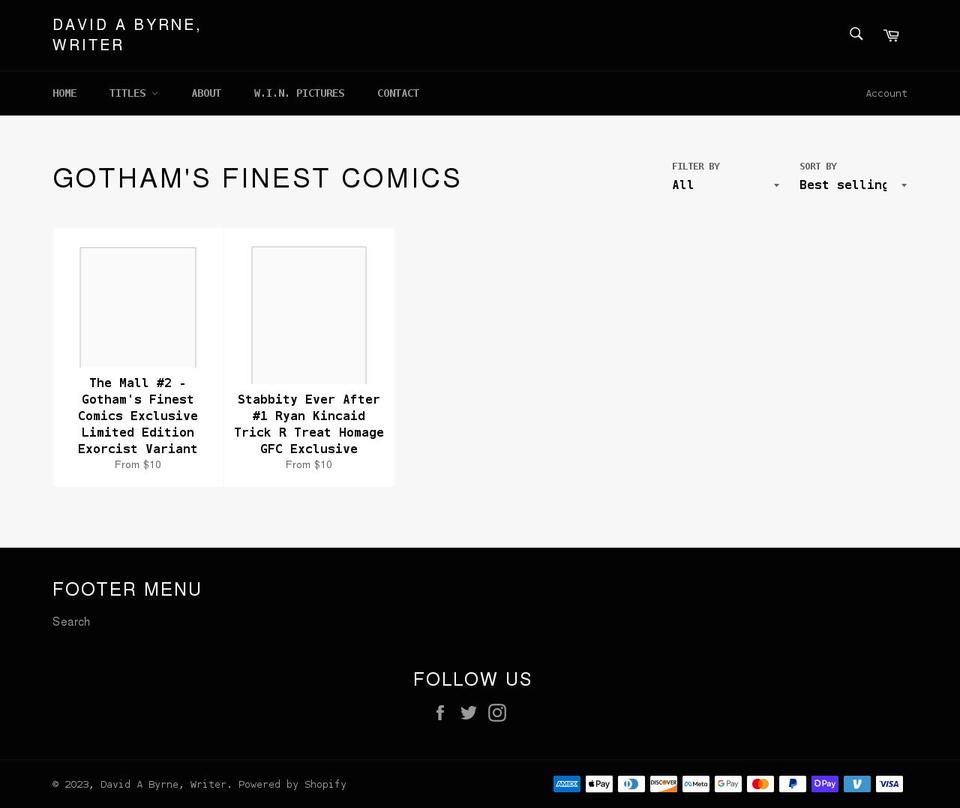Open the shopping cart icon
Viewport: 960px width, 808px height.
tap(891, 36)
